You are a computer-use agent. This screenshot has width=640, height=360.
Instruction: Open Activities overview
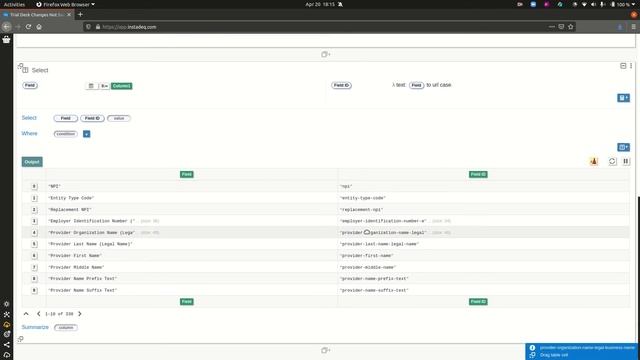14,4
